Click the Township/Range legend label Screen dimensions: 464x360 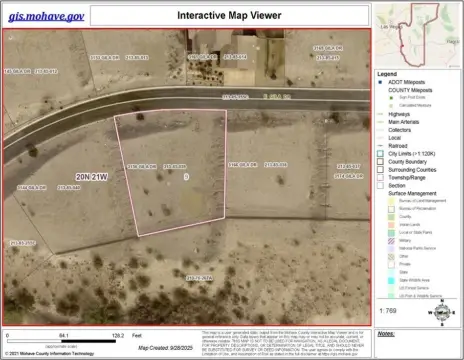click(407, 178)
